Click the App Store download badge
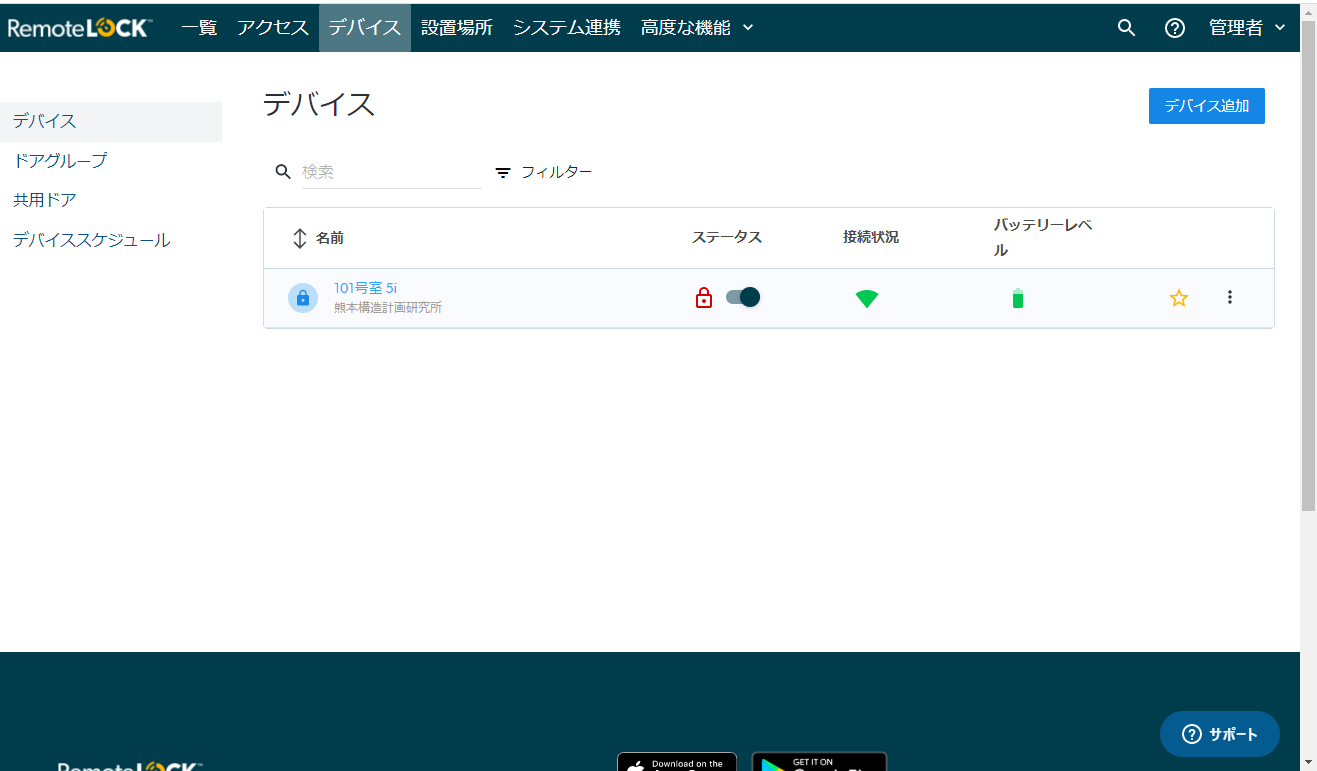Viewport: 1317px width, 771px height. (x=677, y=762)
